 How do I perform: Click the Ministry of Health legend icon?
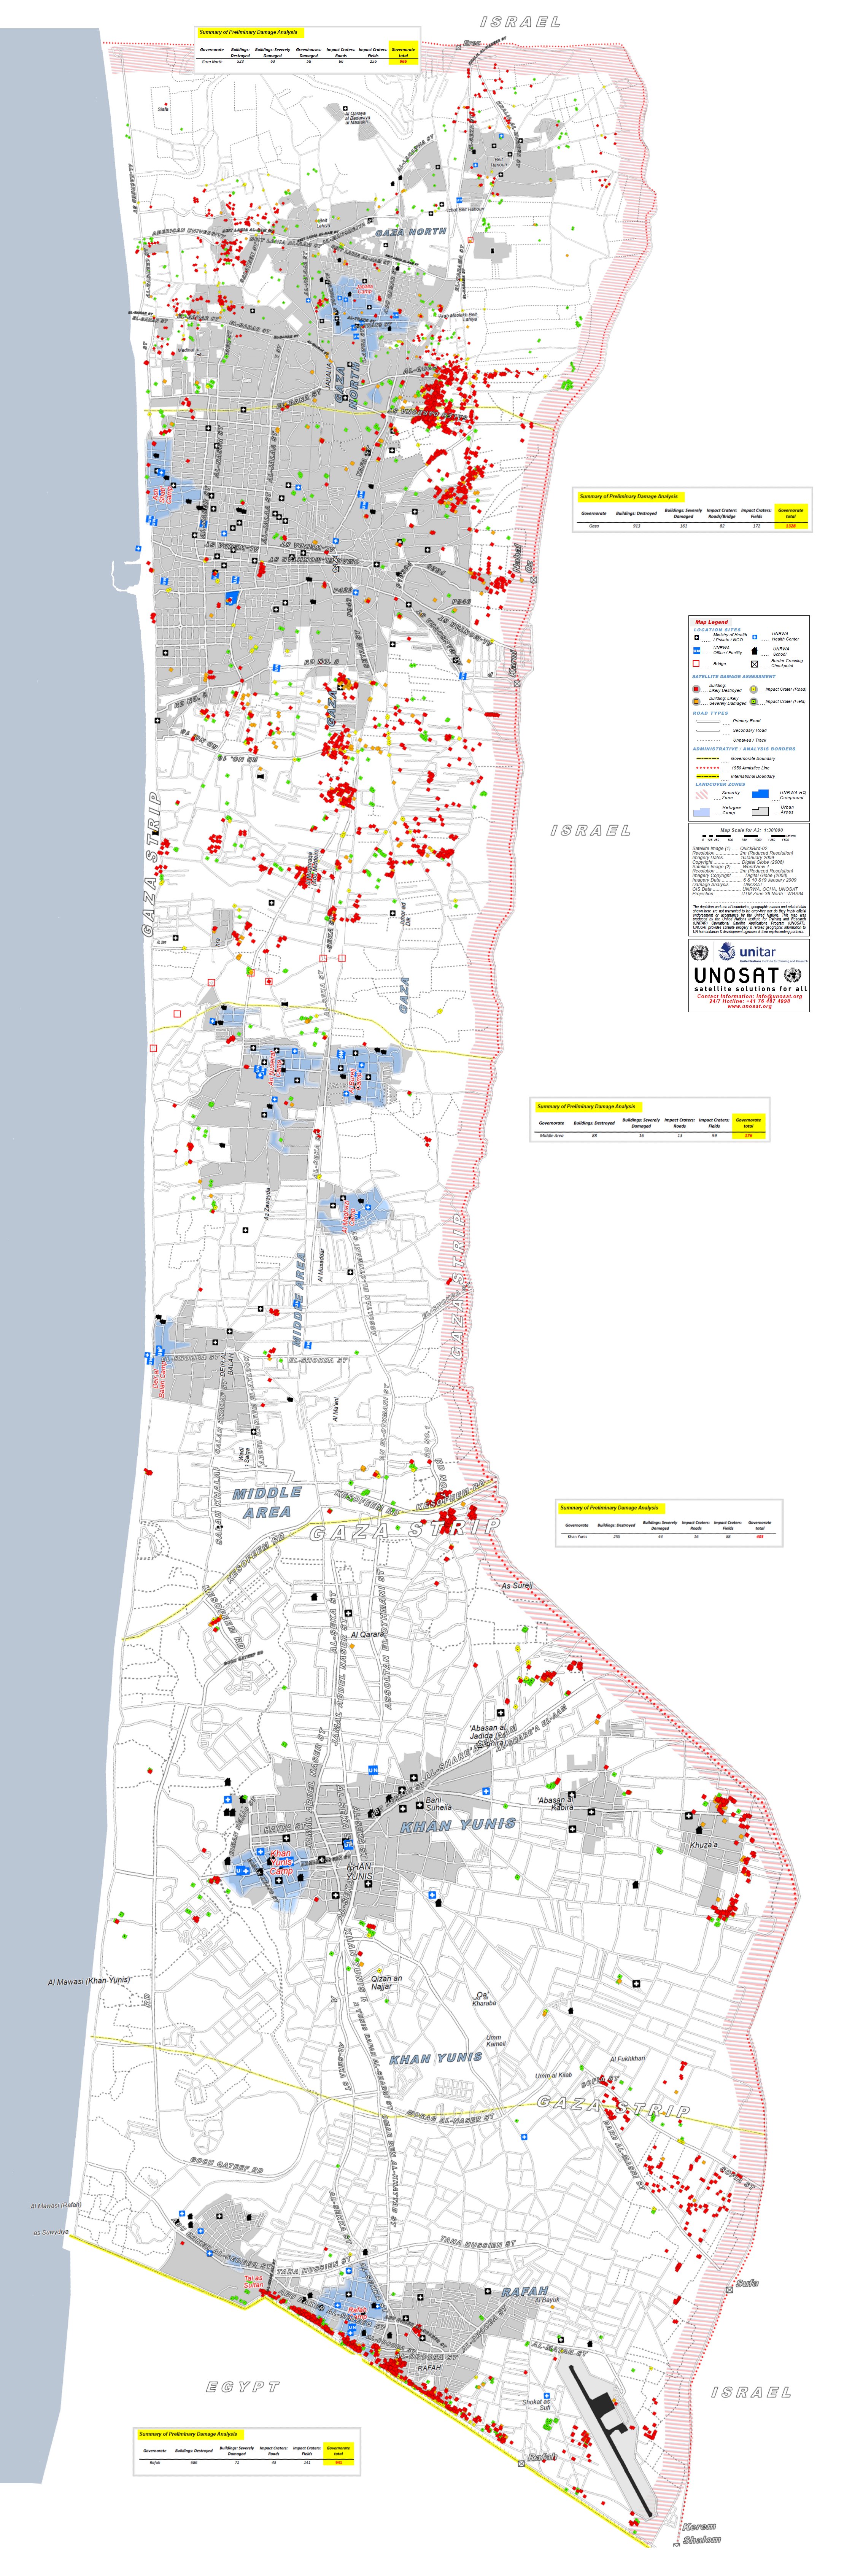point(697,637)
